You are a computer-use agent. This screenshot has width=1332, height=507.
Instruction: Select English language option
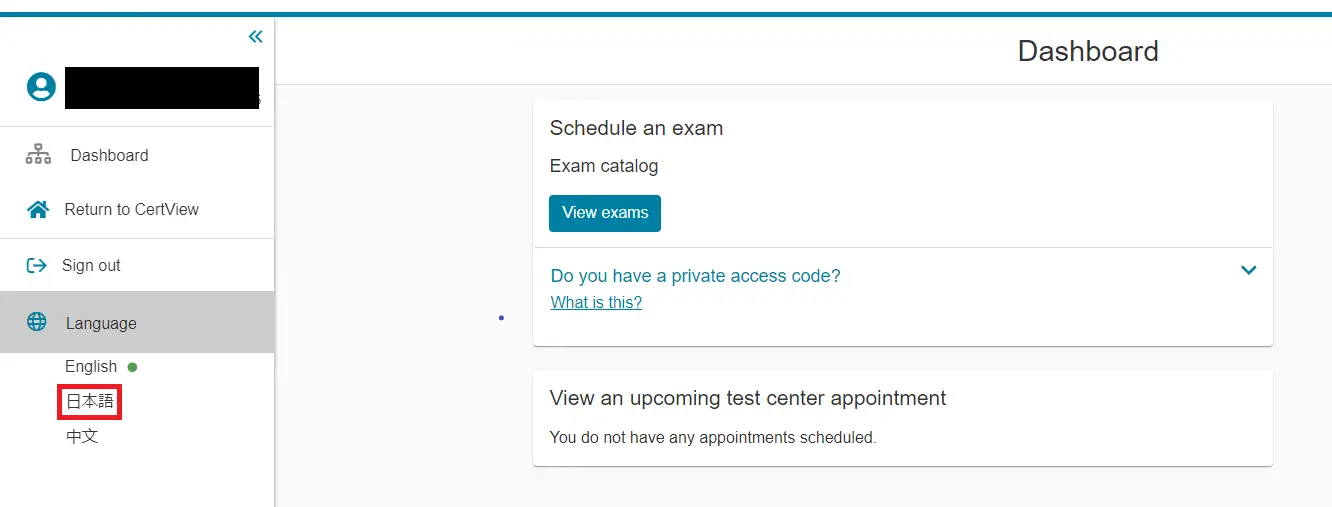(91, 367)
